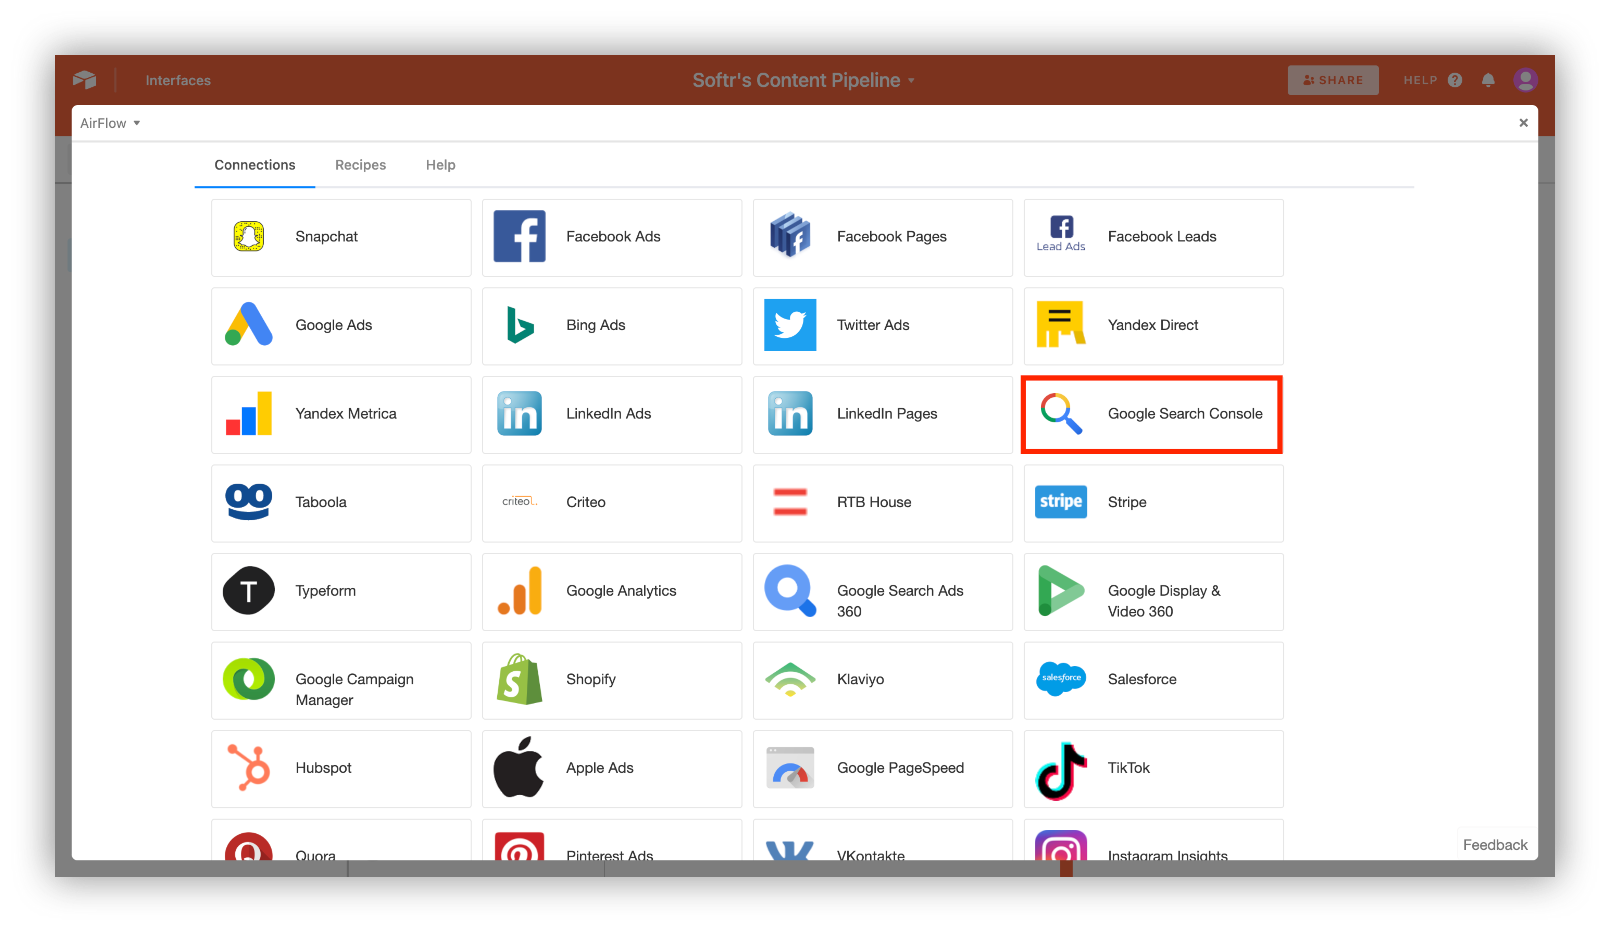This screenshot has height=932, width=1610.
Task: Click the Snapchat ghost icon
Action: coord(249,237)
